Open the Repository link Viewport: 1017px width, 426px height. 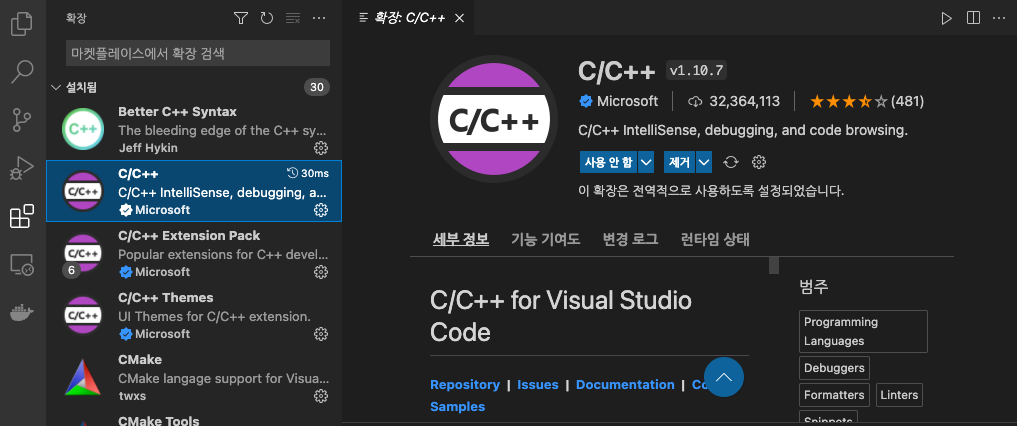(x=464, y=385)
